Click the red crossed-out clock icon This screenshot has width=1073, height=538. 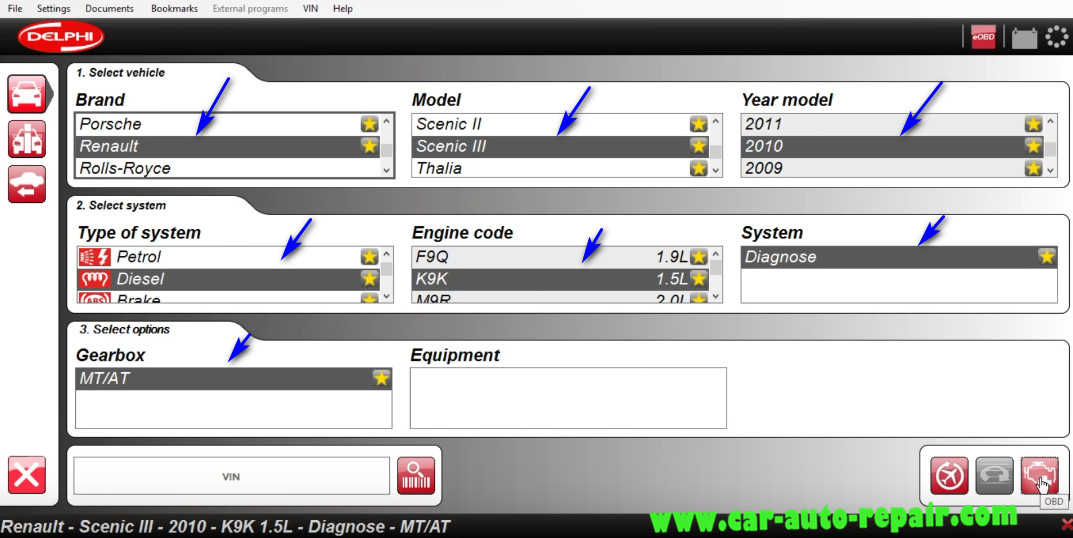point(949,476)
